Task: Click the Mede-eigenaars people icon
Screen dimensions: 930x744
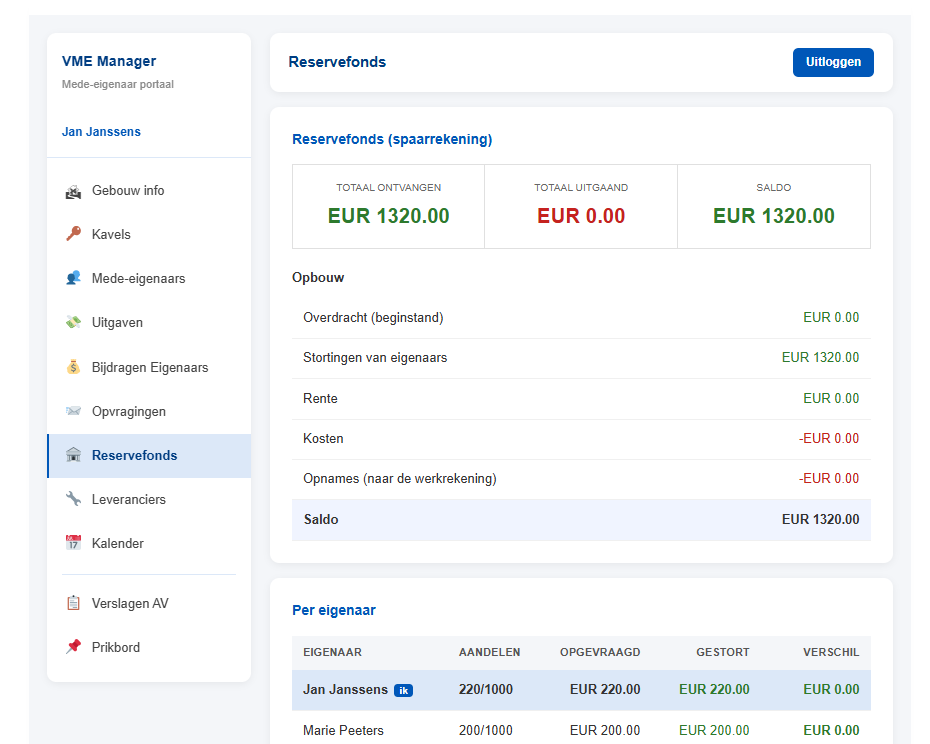Action: click(x=73, y=278)
